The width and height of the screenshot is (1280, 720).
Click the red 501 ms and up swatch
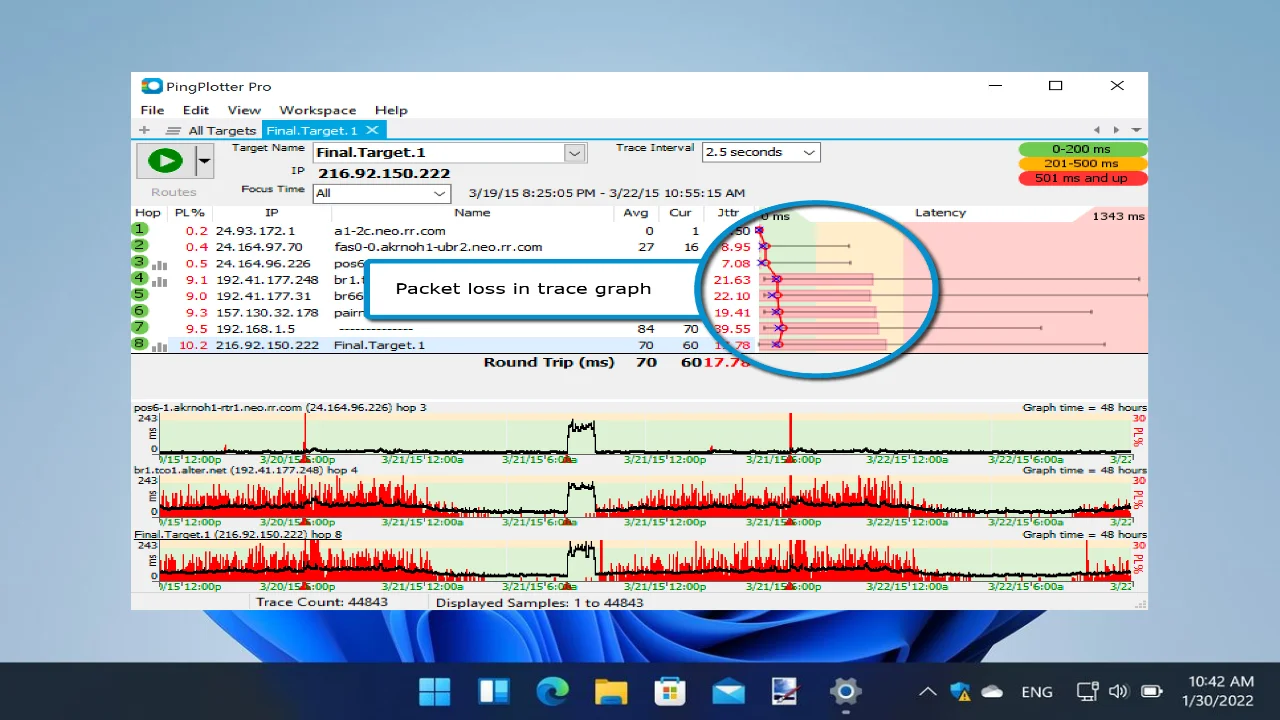1083,178
